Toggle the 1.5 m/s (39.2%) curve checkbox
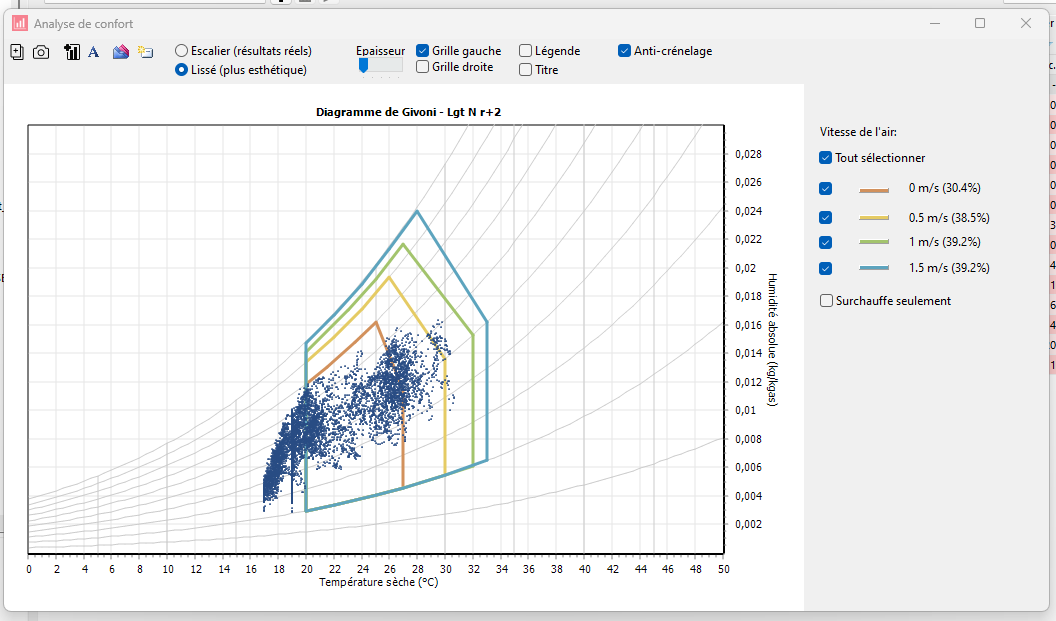 [x=826, y=269]
